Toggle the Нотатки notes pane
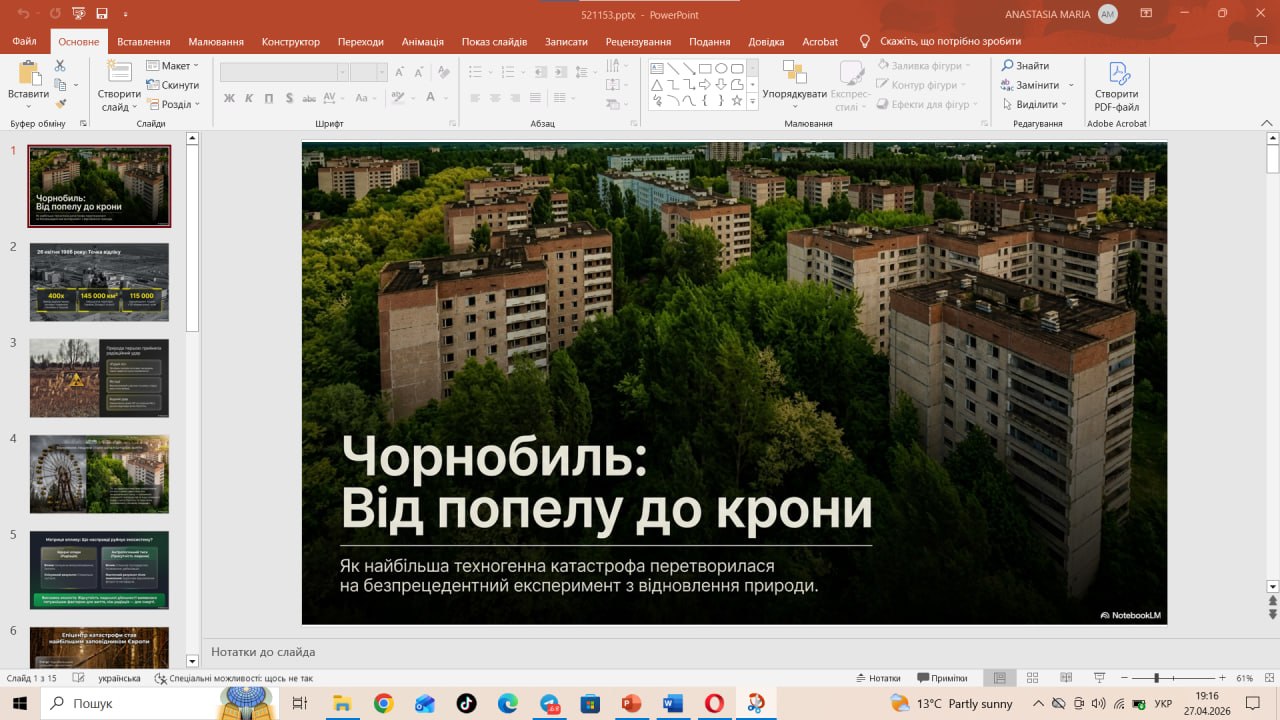 tap(878, 678)
